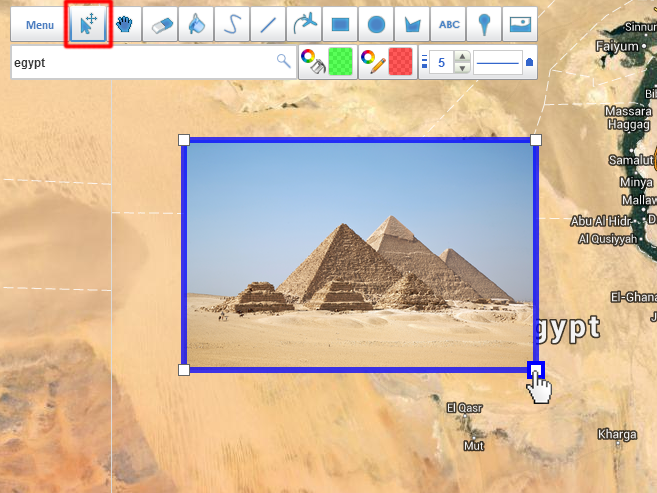Click the Al Qusiyyah label
657x493 pixels.
click(607, 239)
